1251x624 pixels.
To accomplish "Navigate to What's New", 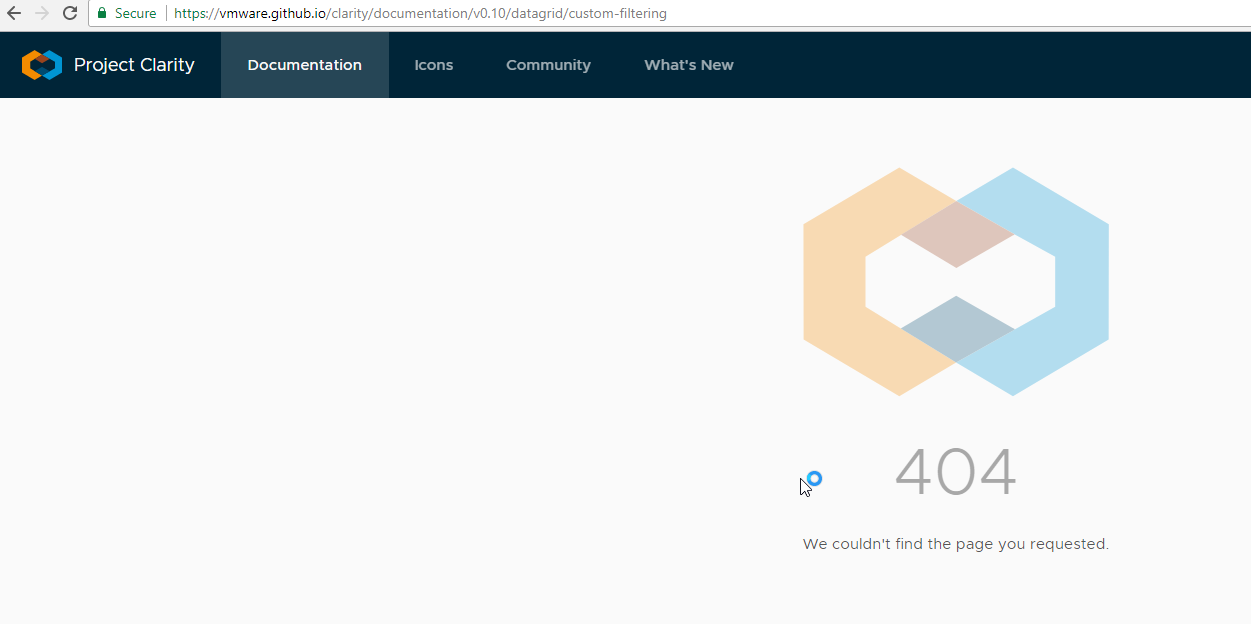I will tap(688, 64).
